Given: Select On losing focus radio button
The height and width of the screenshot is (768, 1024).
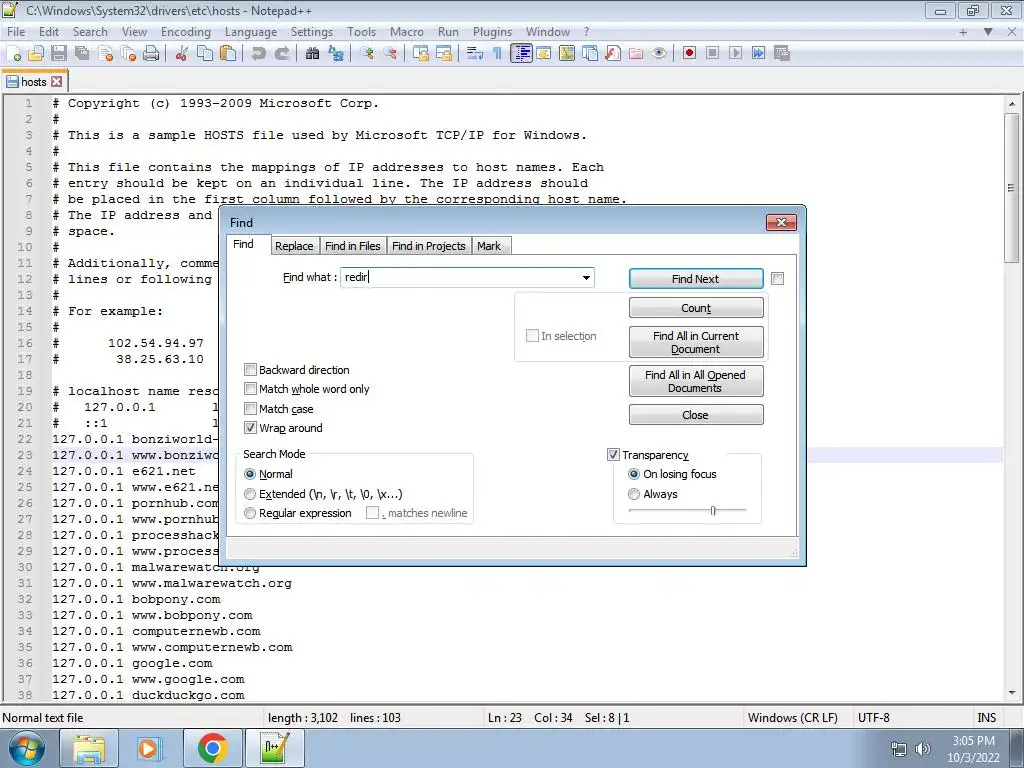Looking at the screenshot, I should [x=633, y=474].
